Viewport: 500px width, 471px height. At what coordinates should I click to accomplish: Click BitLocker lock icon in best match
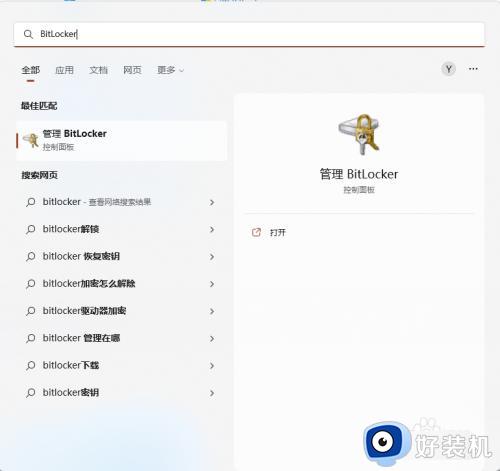(x=31, y=140)
